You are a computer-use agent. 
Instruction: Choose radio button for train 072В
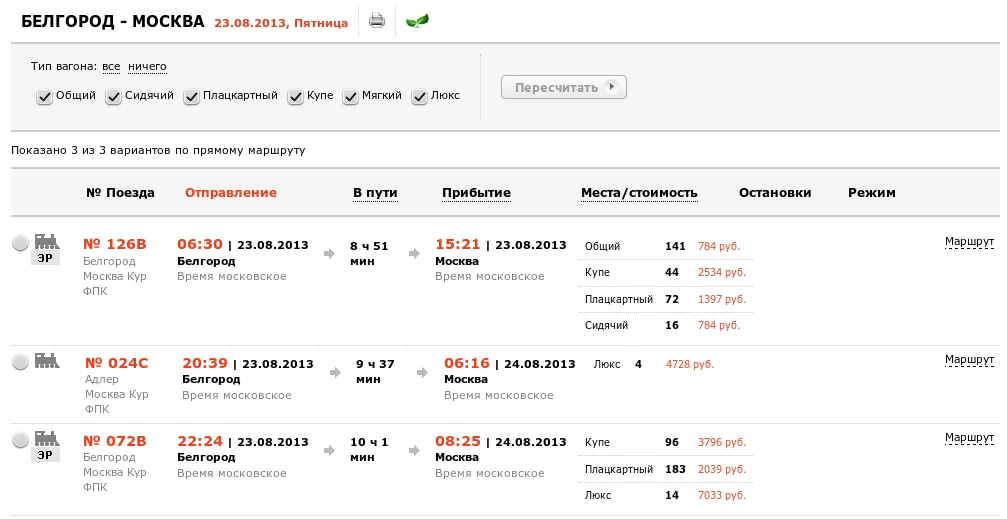click(x=20, y=440)
